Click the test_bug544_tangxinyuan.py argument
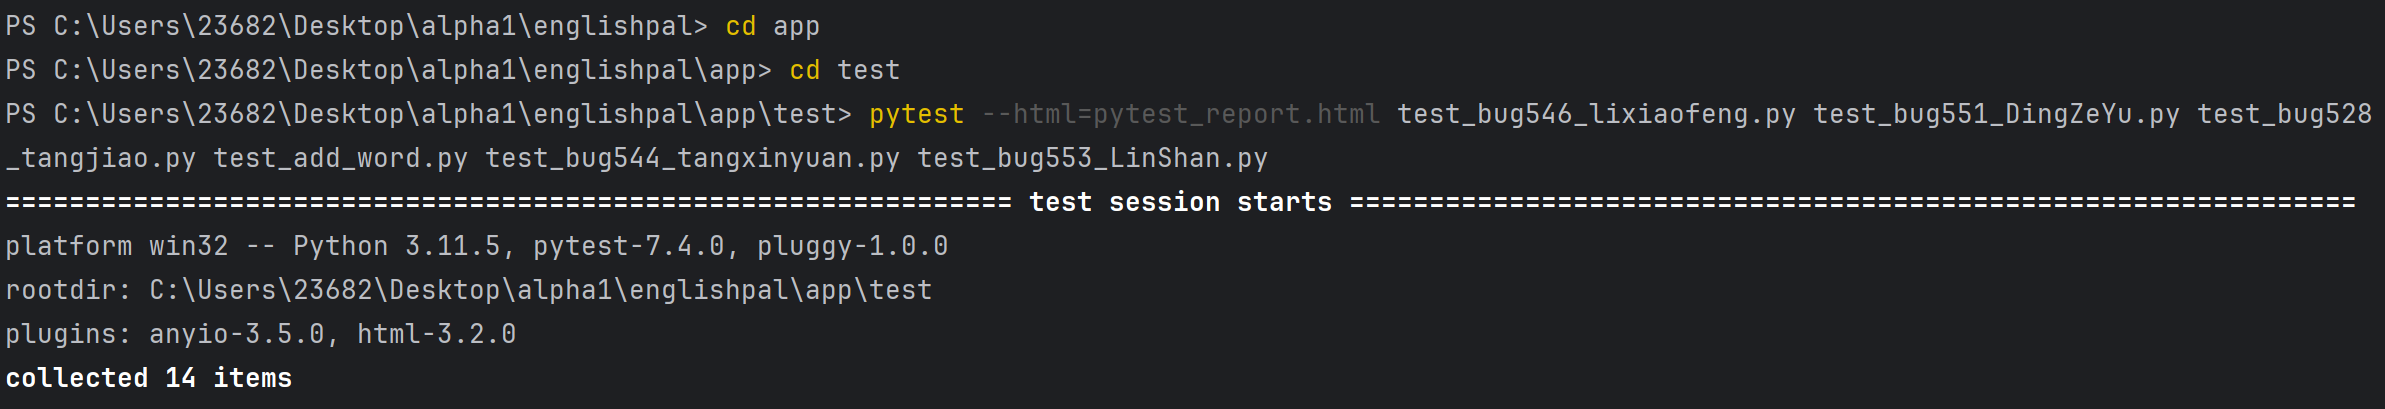 pos(692,158)
